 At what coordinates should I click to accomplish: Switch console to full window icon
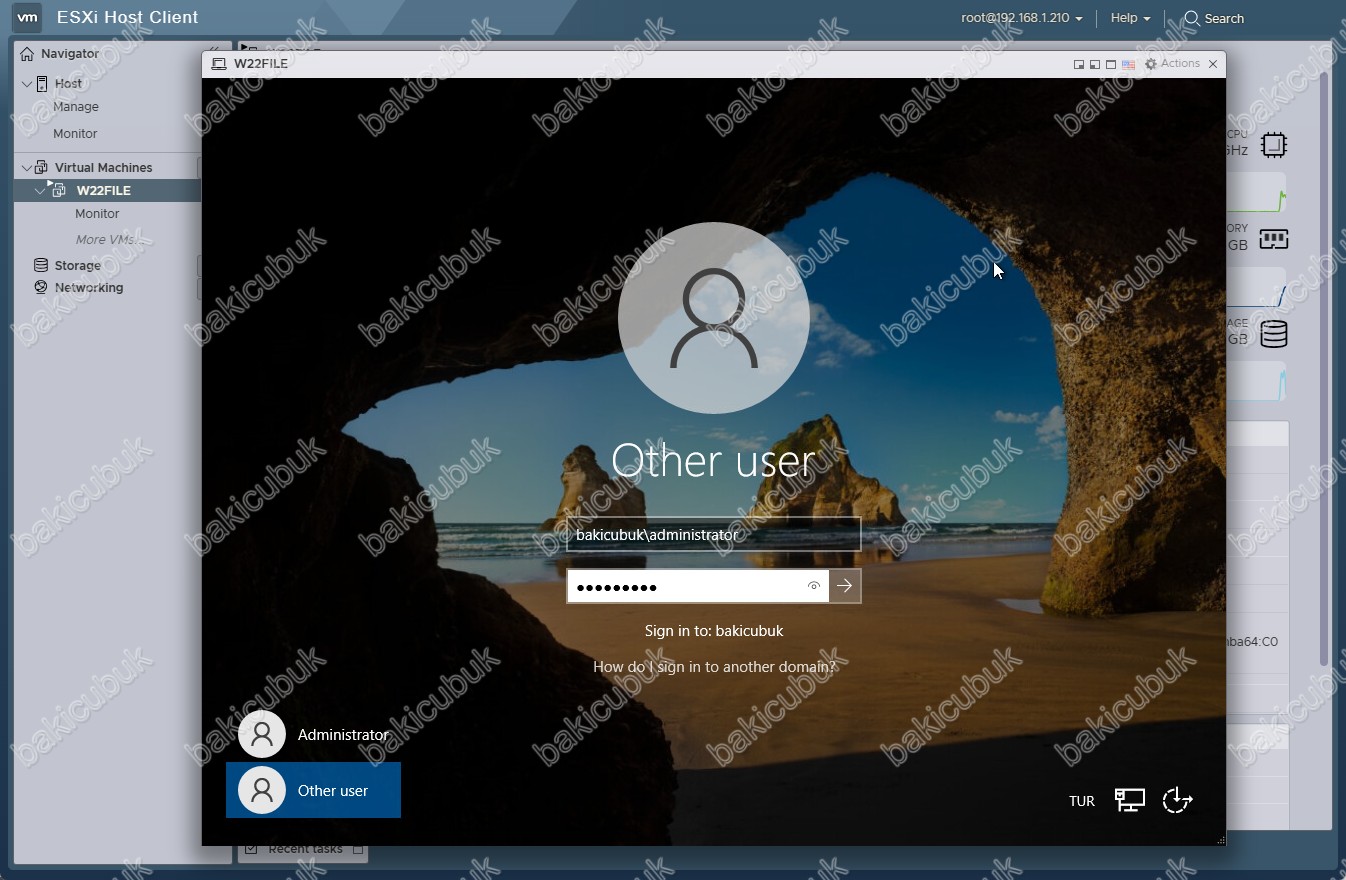[1111, 64]
